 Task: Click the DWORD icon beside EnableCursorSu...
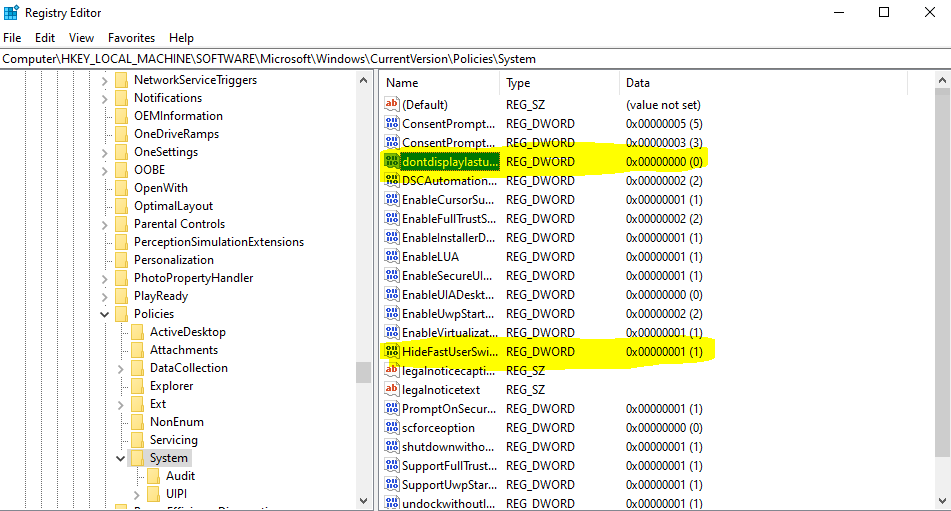pos(392,199)
